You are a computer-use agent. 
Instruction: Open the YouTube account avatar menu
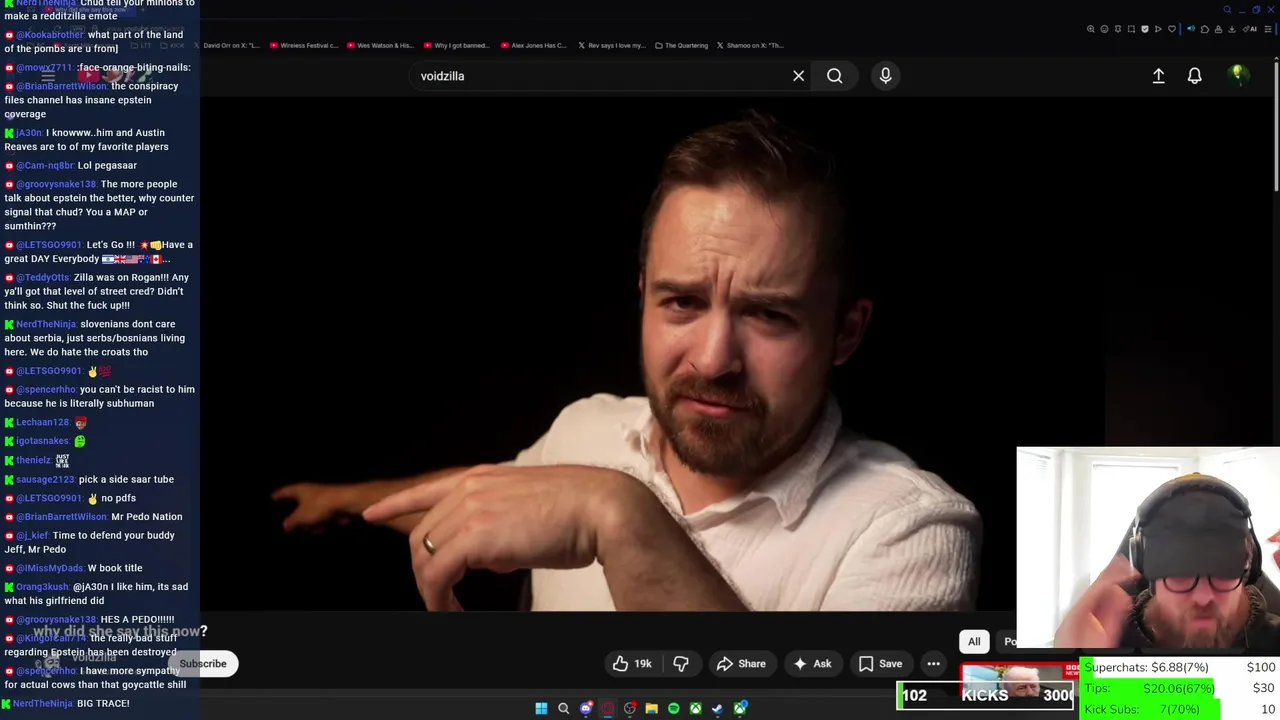(x=1238, y=75)
